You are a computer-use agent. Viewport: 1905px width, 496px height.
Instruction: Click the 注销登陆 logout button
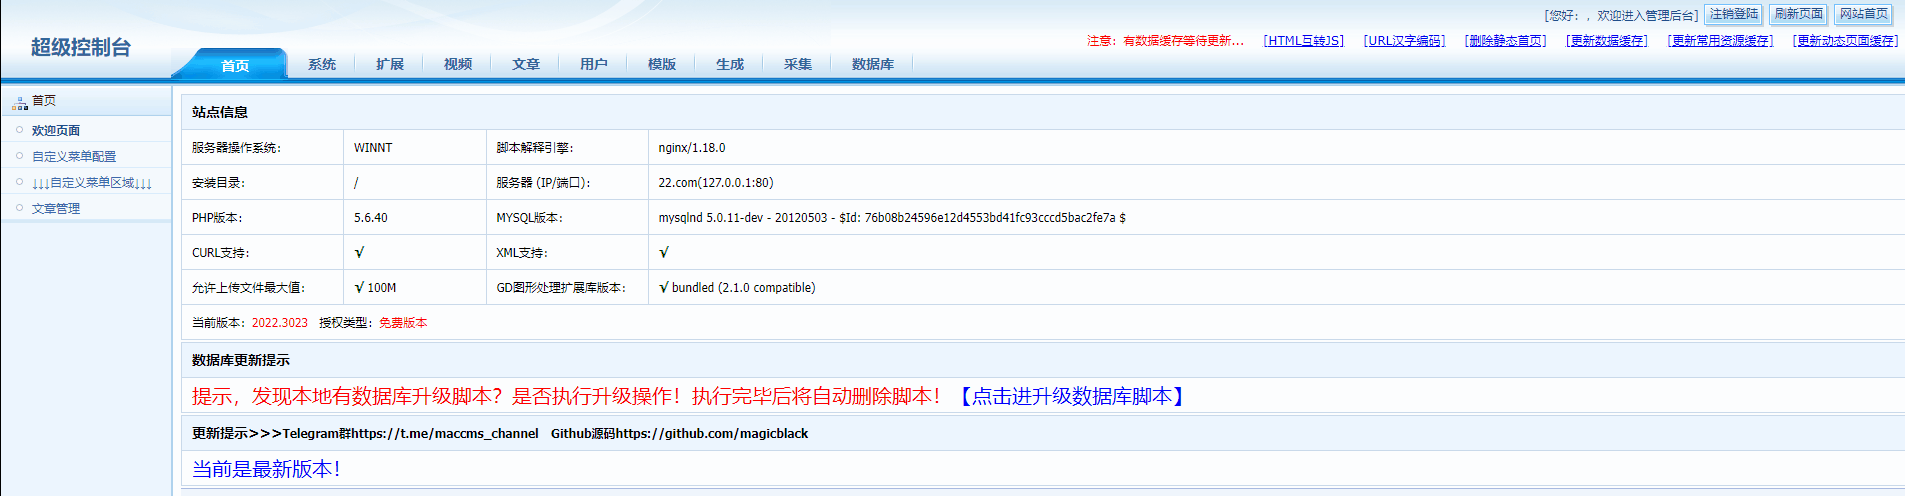(1734, 14)
